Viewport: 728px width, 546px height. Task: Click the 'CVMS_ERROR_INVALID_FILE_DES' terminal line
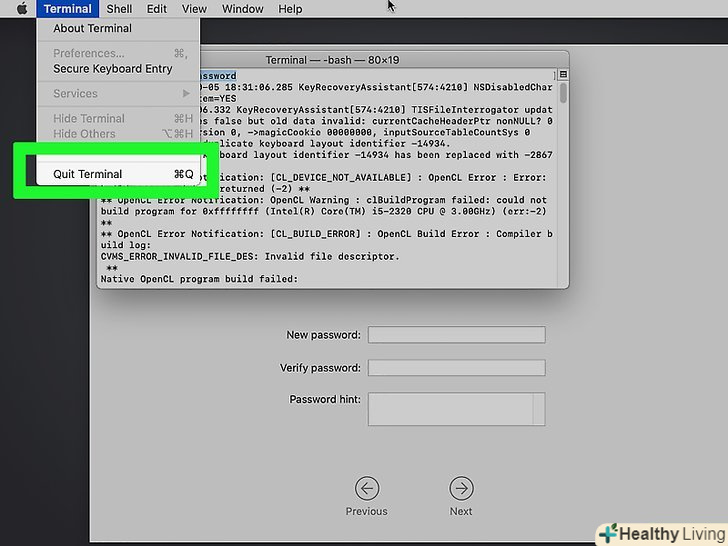[x=250, y=256]
